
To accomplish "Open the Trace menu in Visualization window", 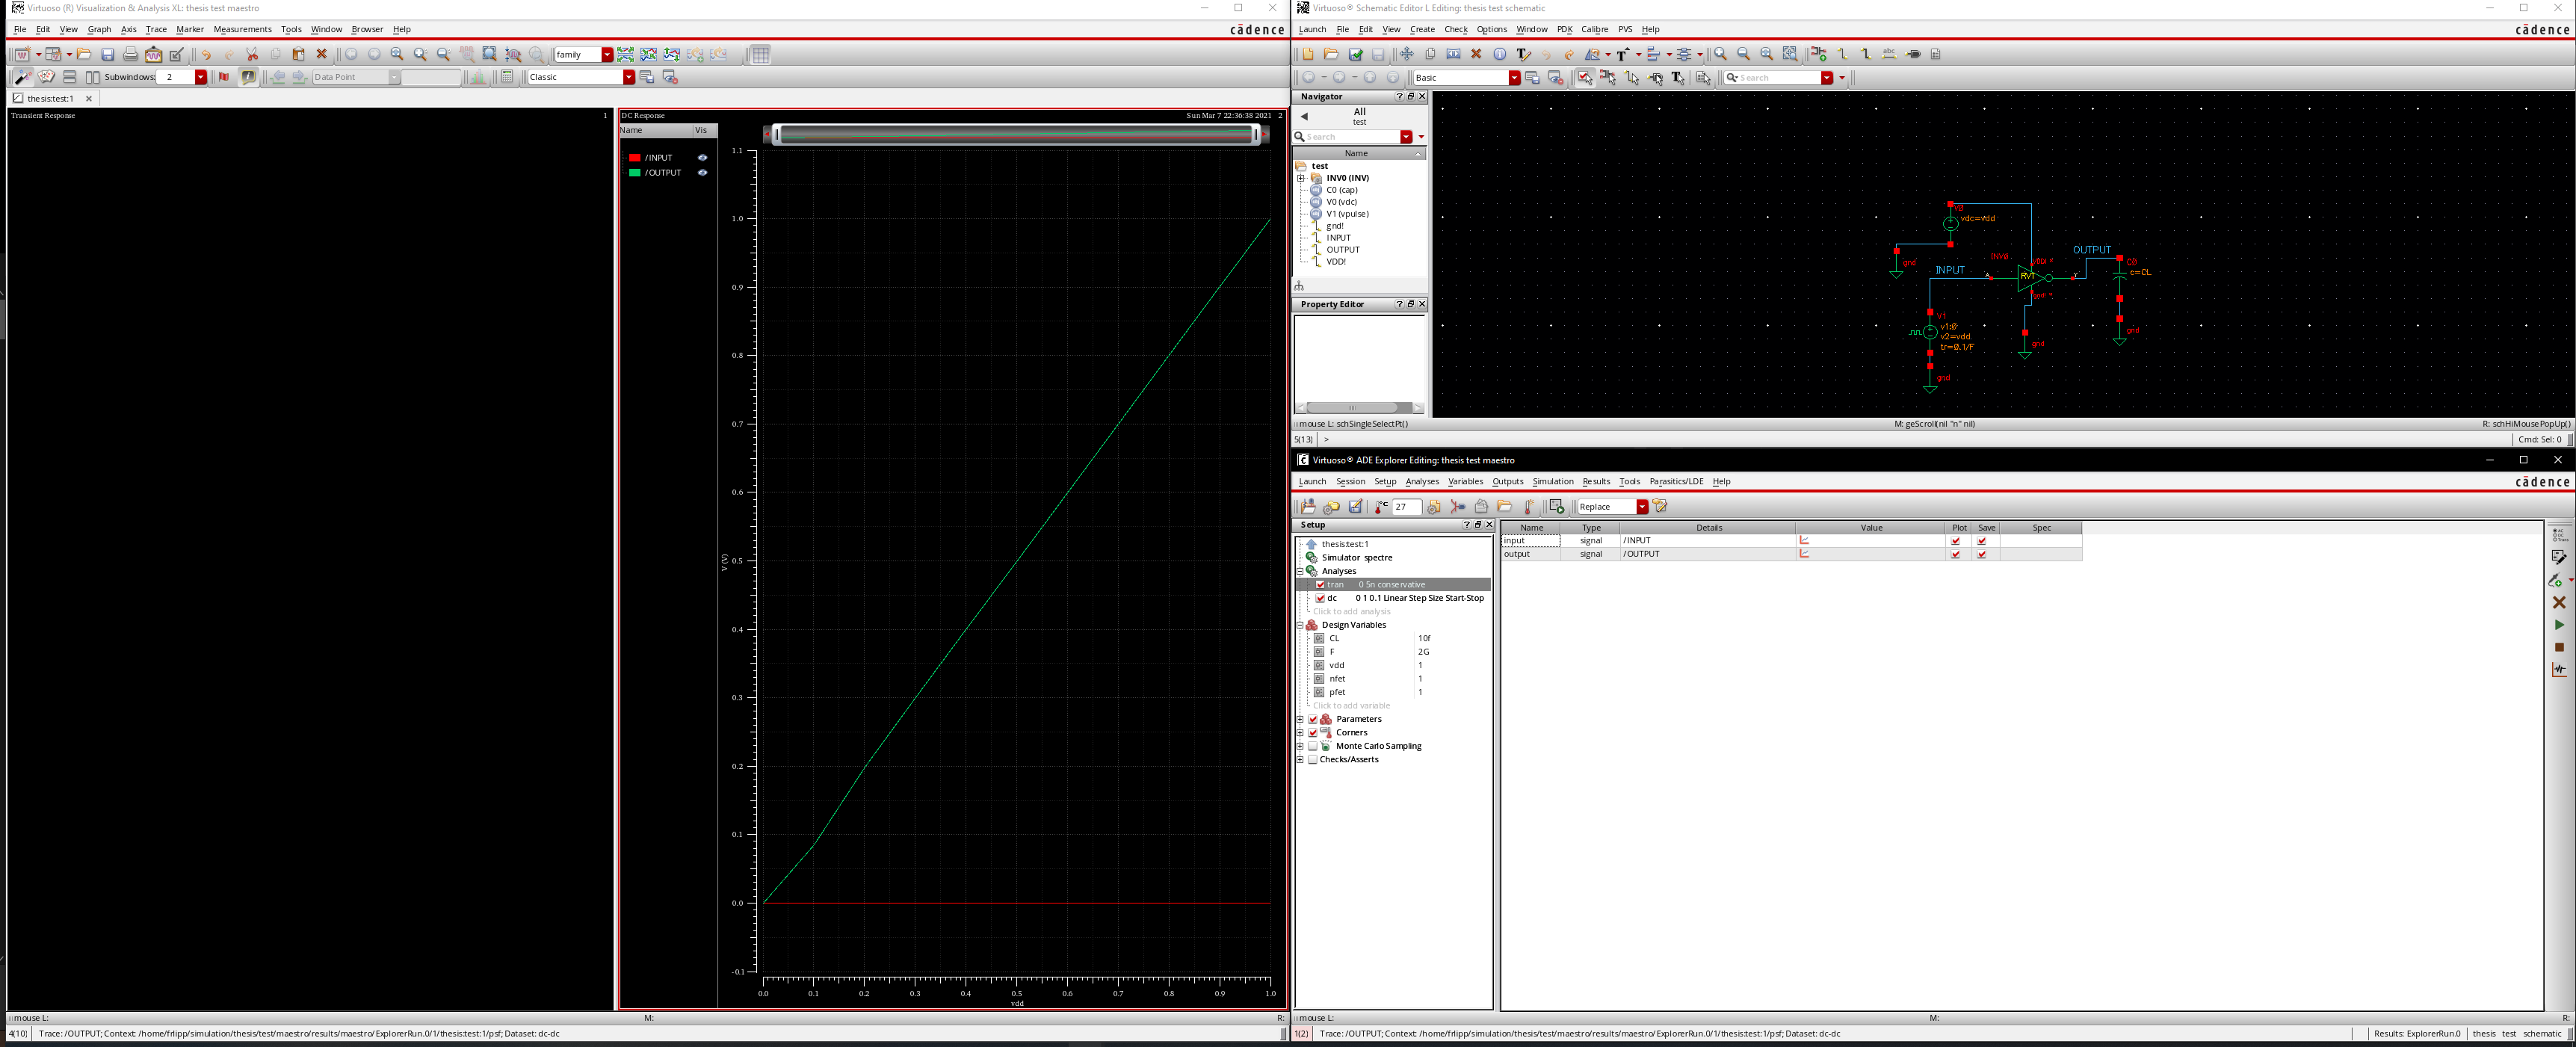I will pyautogui.click(x=156, y=30).
